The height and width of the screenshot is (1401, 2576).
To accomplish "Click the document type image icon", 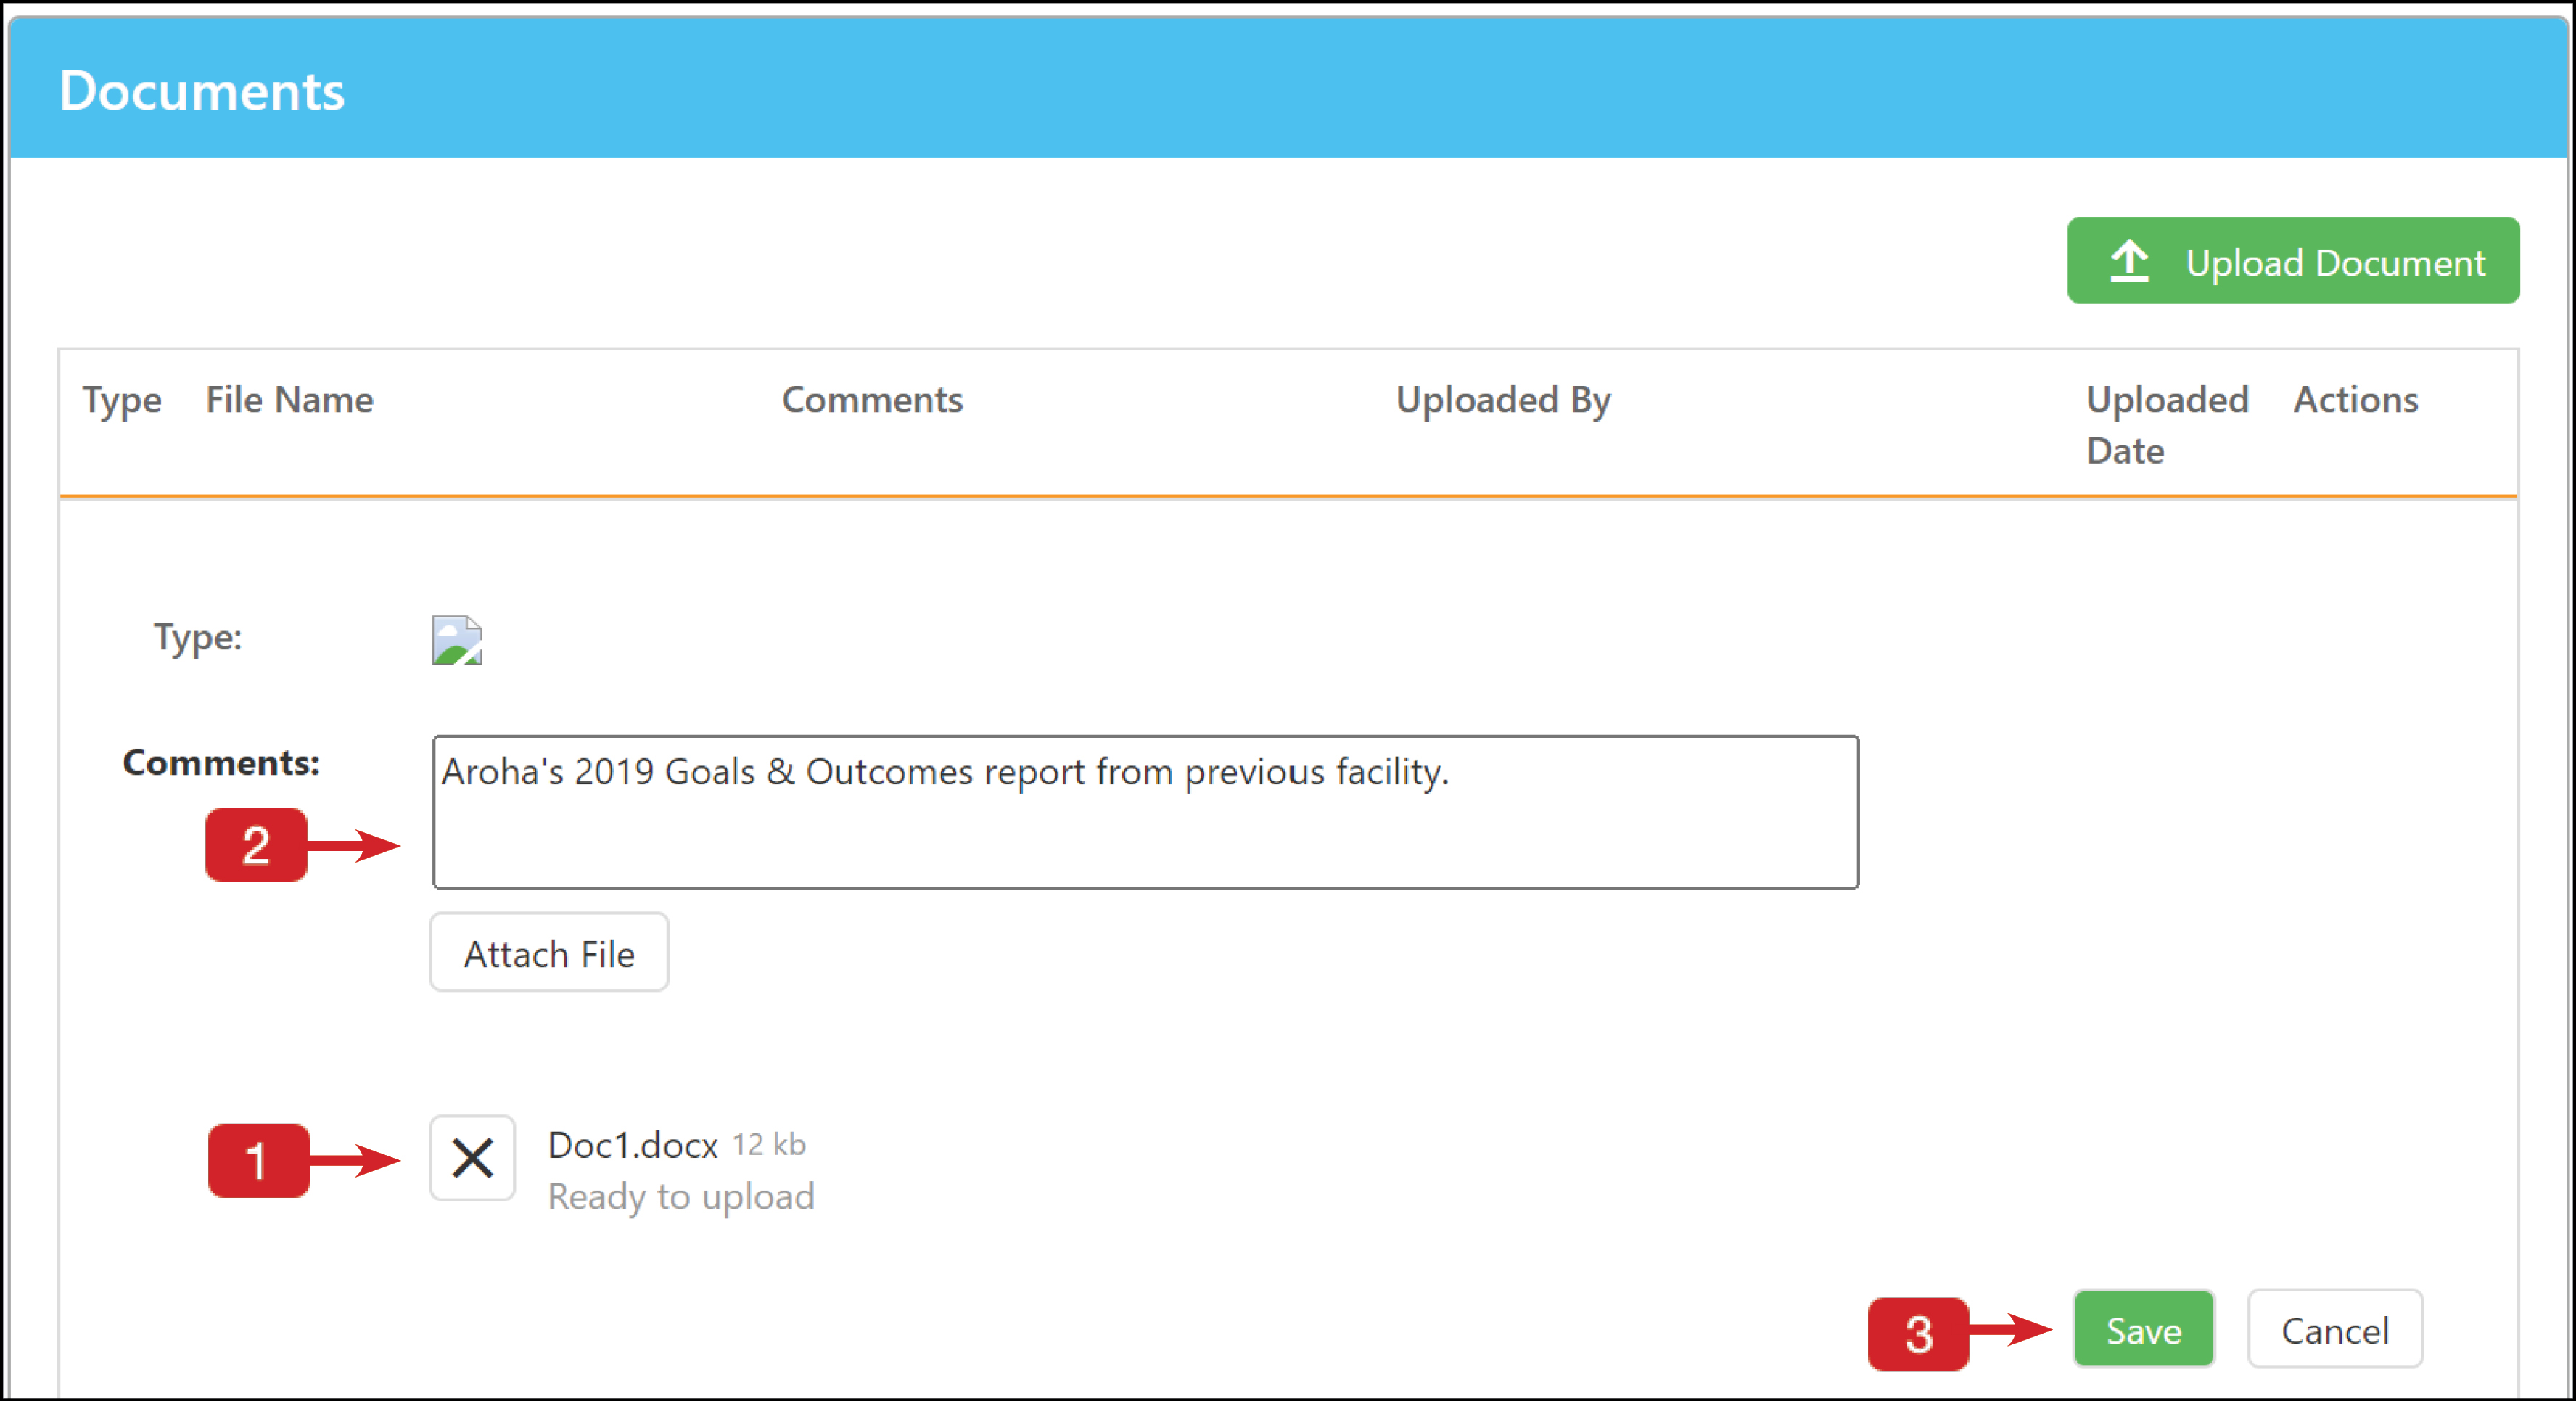I will coord(457,640).
